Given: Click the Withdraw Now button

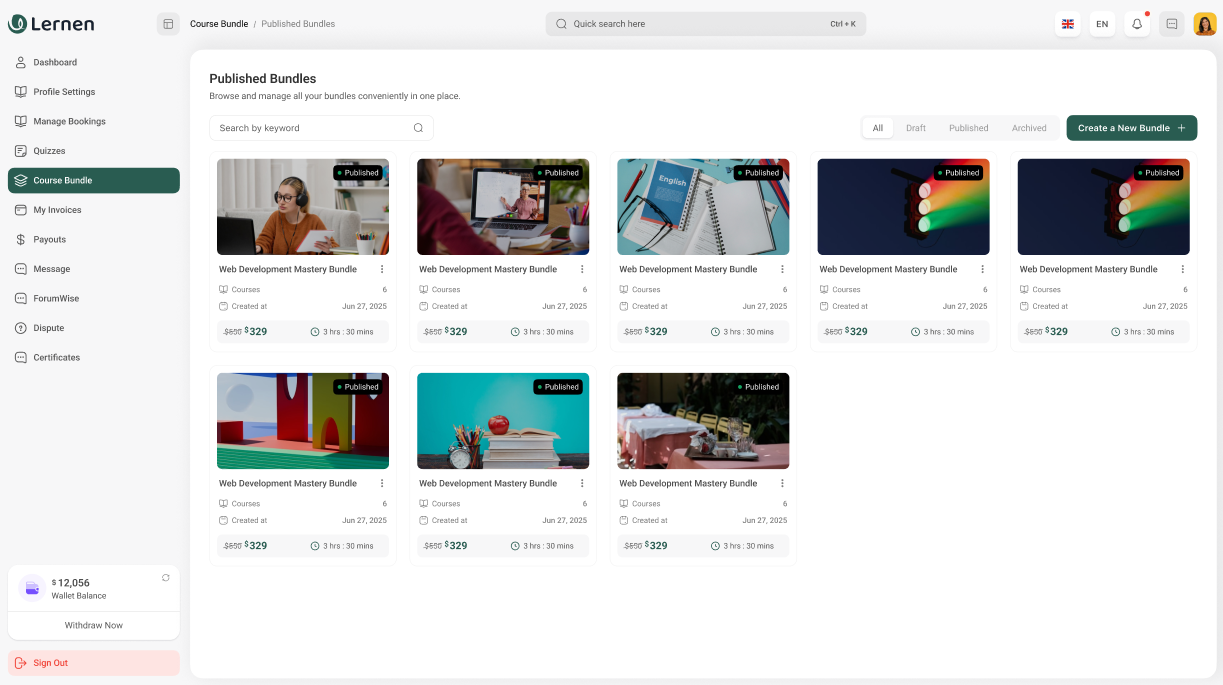Looking at the screenshot, I should 94,625.
